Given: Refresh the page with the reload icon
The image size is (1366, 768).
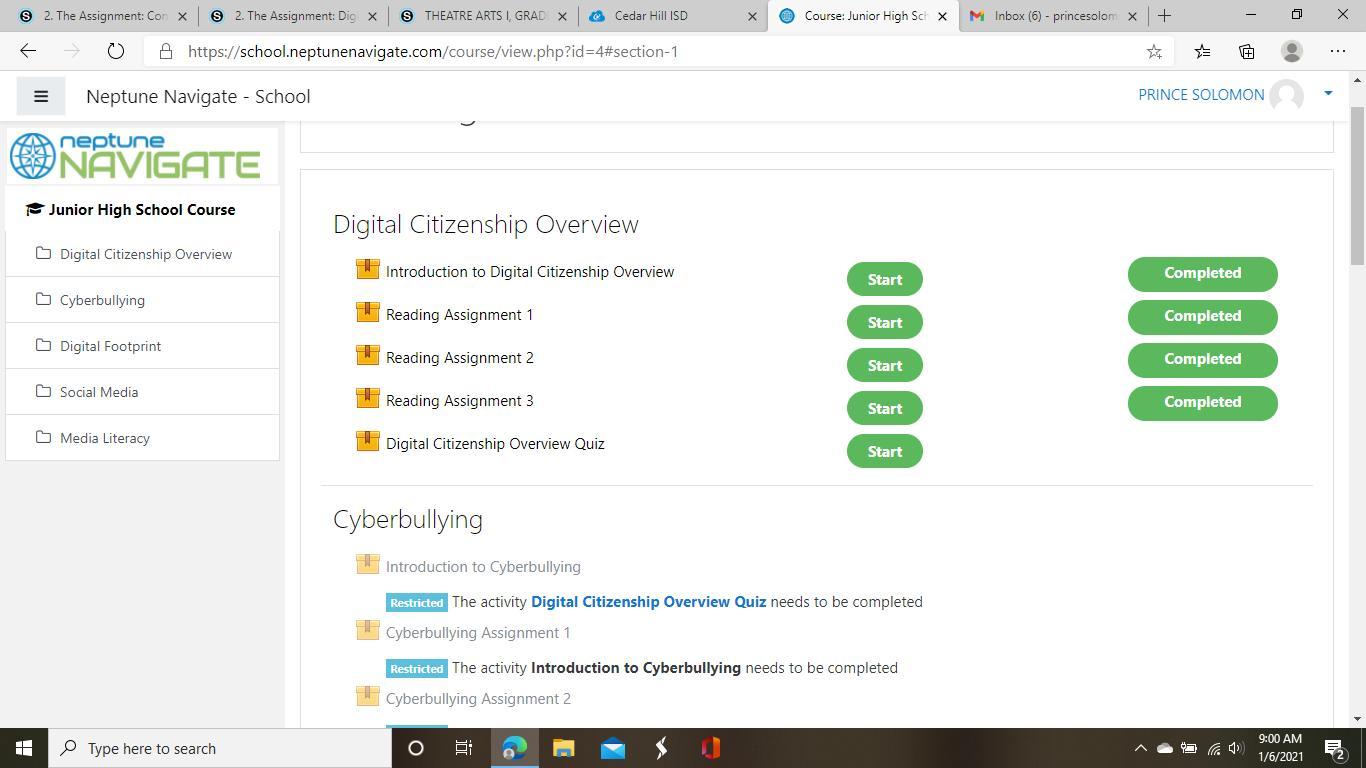Looking at the screenshot, I should [x=115, y=51].
